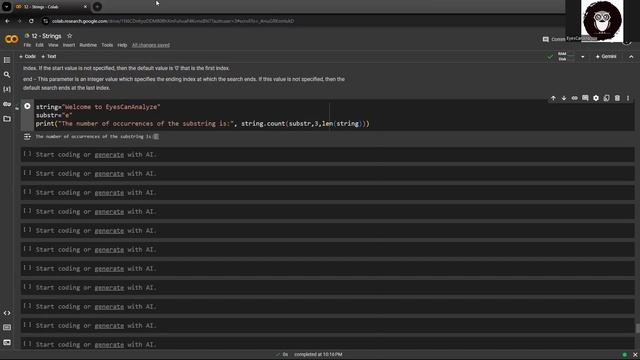The width and height of the screenshot is (640, 360).
Task: Open the Table of contents sidebar panel
Action: [x=7, y=60]
